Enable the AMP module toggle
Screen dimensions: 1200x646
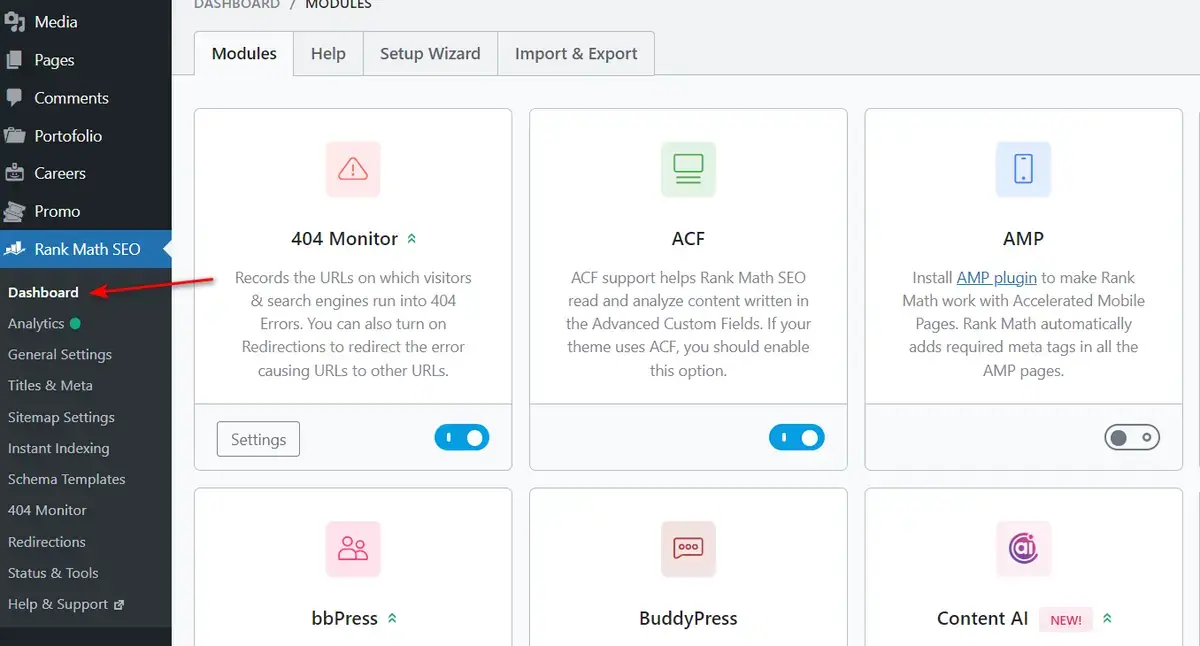tap(1132, 438)
